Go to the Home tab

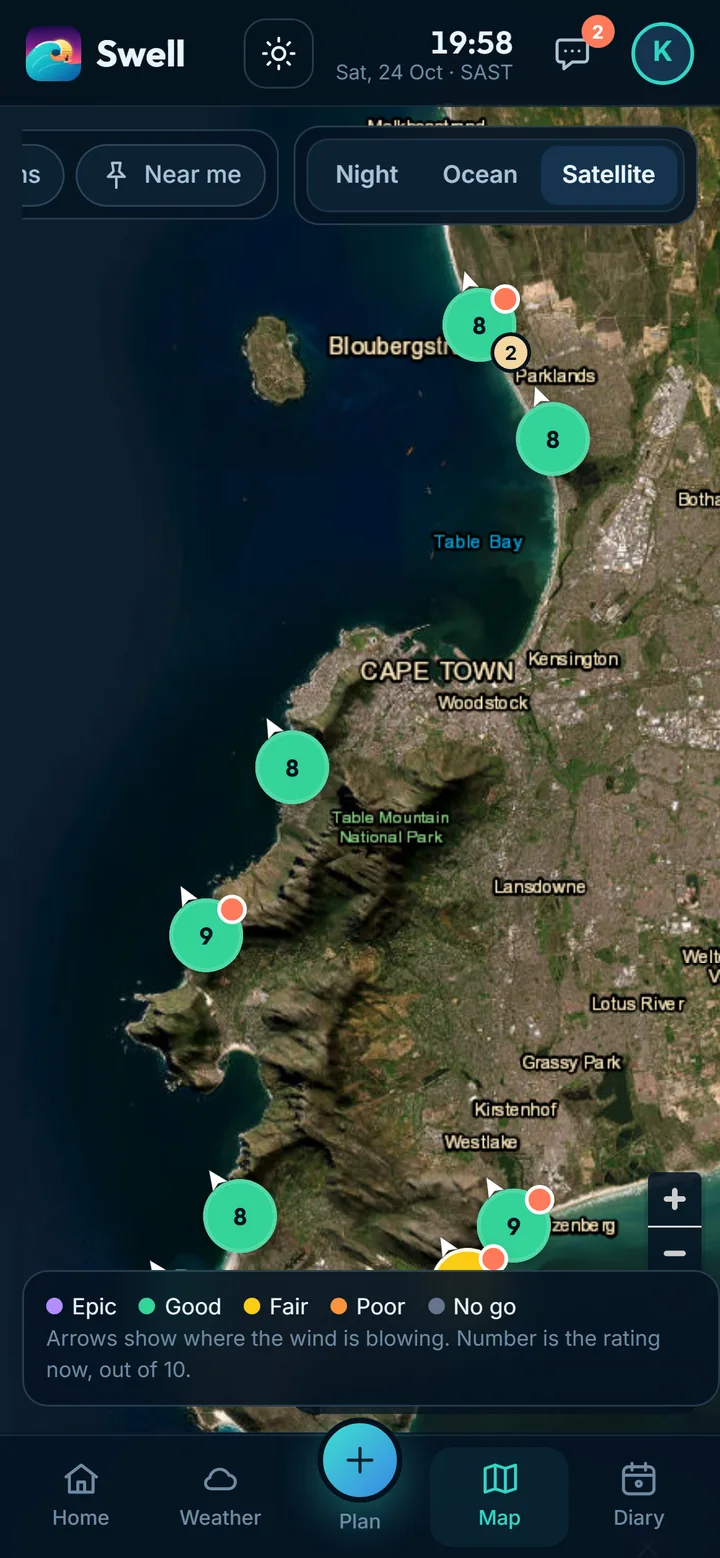point(81,1496)
